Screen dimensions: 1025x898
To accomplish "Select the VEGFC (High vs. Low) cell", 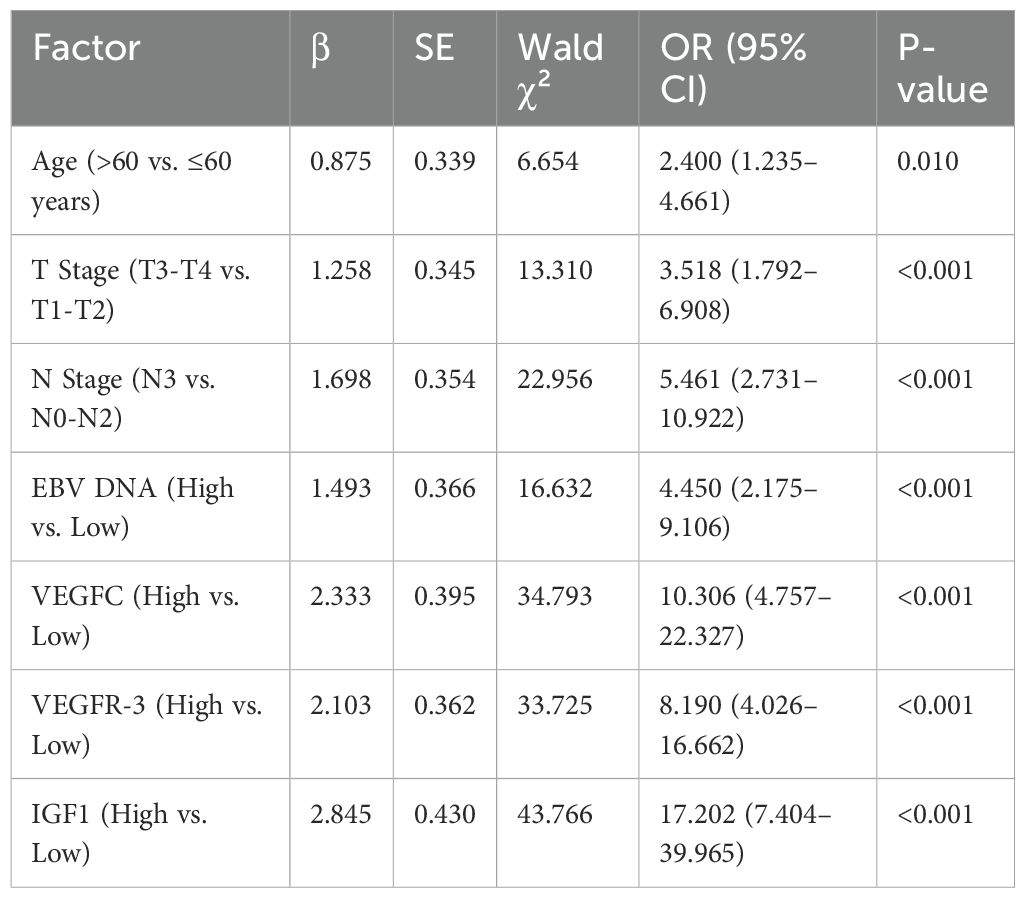I will coord(135,616).
